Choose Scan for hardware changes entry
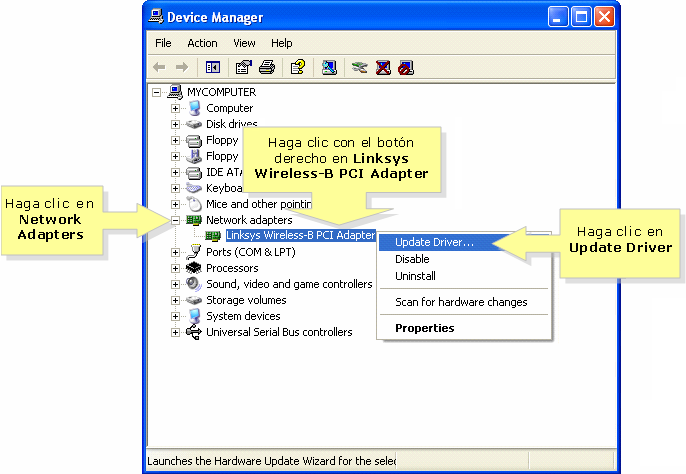686x474 pixels. (464, 302)
